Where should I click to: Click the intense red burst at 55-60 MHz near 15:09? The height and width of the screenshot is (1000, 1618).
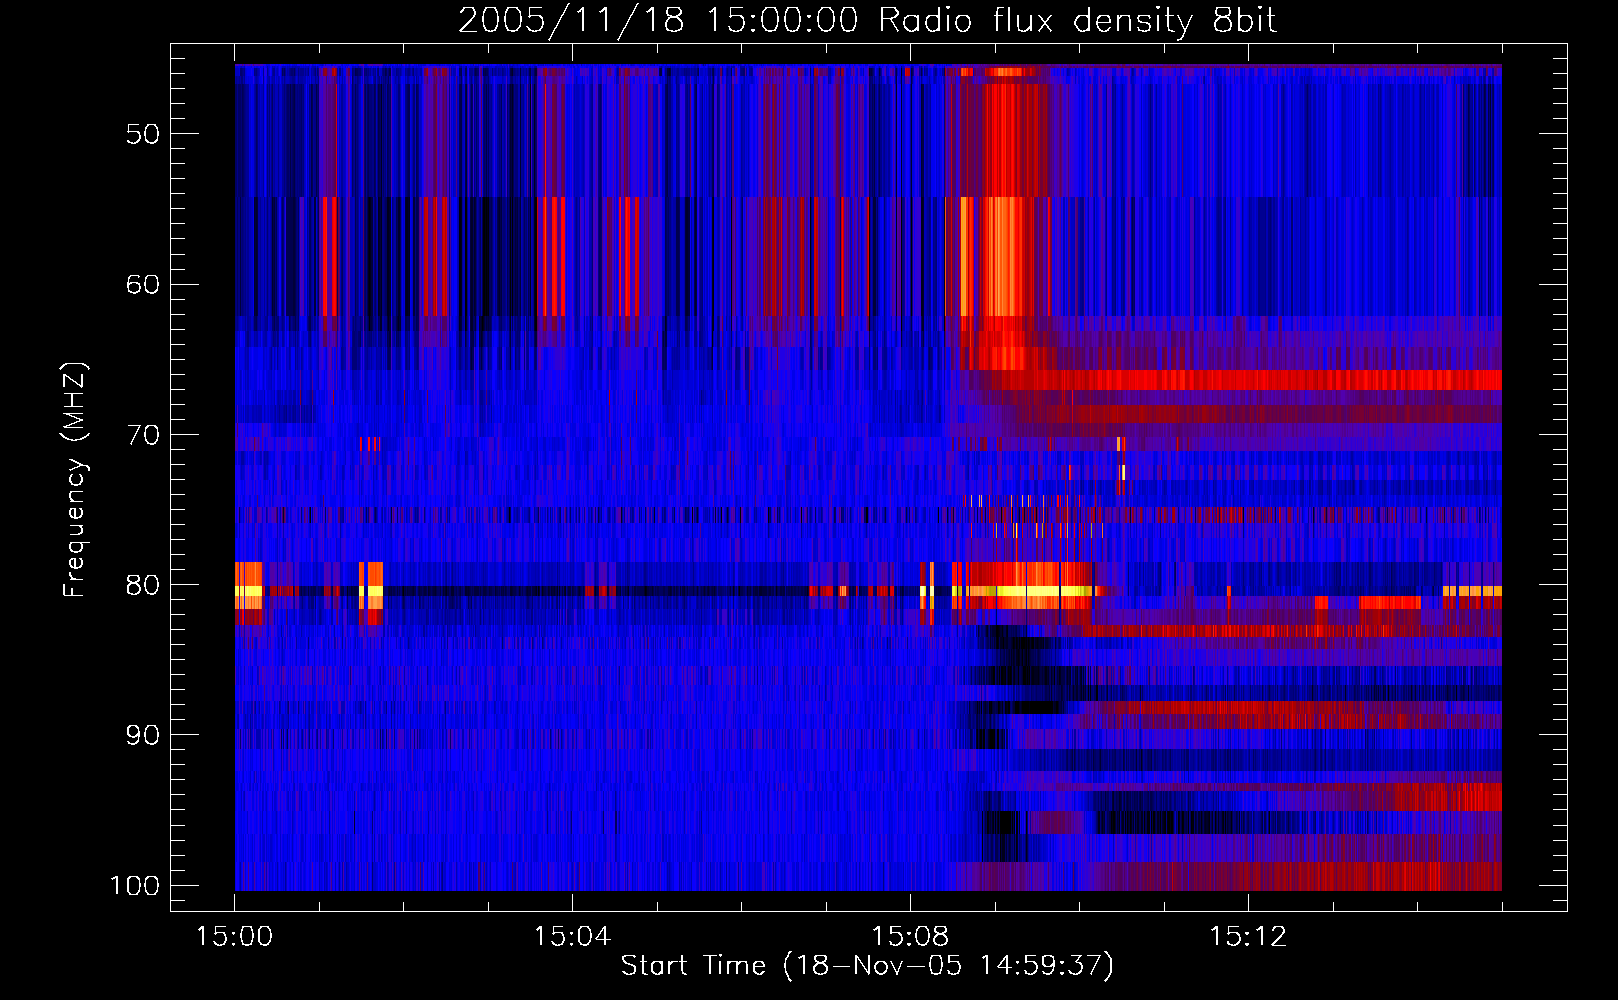(1003, 256)
